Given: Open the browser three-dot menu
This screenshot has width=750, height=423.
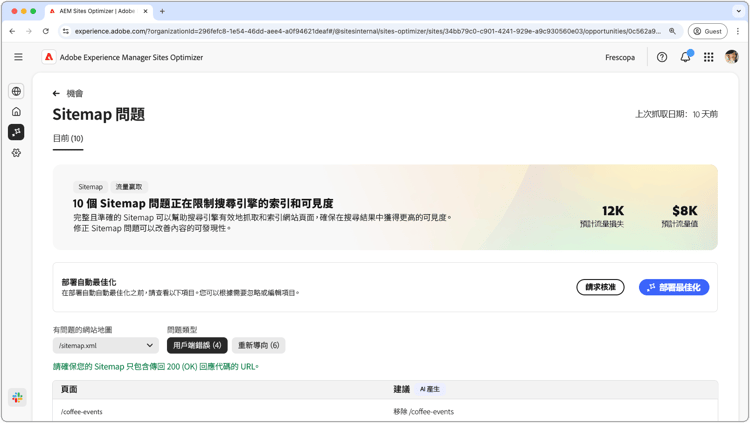Looking at the screenshot, I should [x=738, y=31].
